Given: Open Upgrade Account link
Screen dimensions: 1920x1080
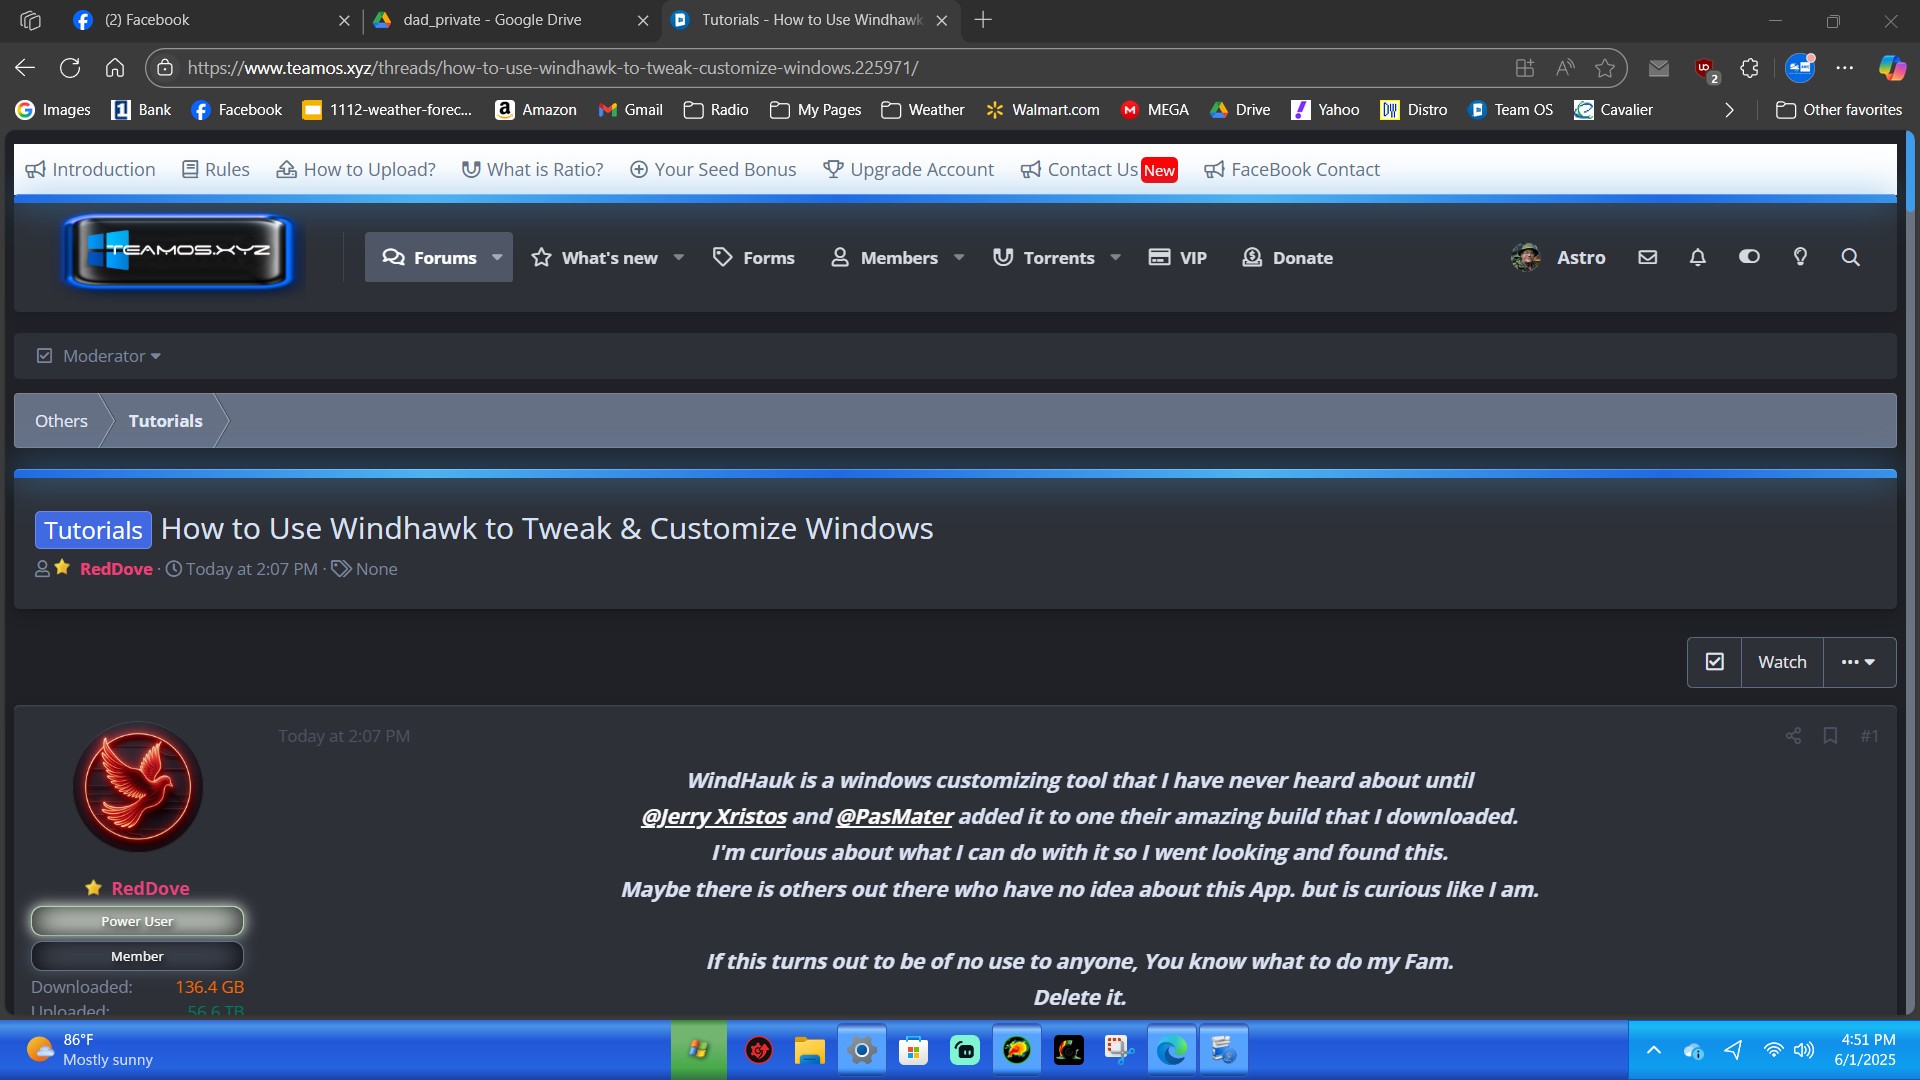Looking at the screenshot, I should (x=909, y=169).
